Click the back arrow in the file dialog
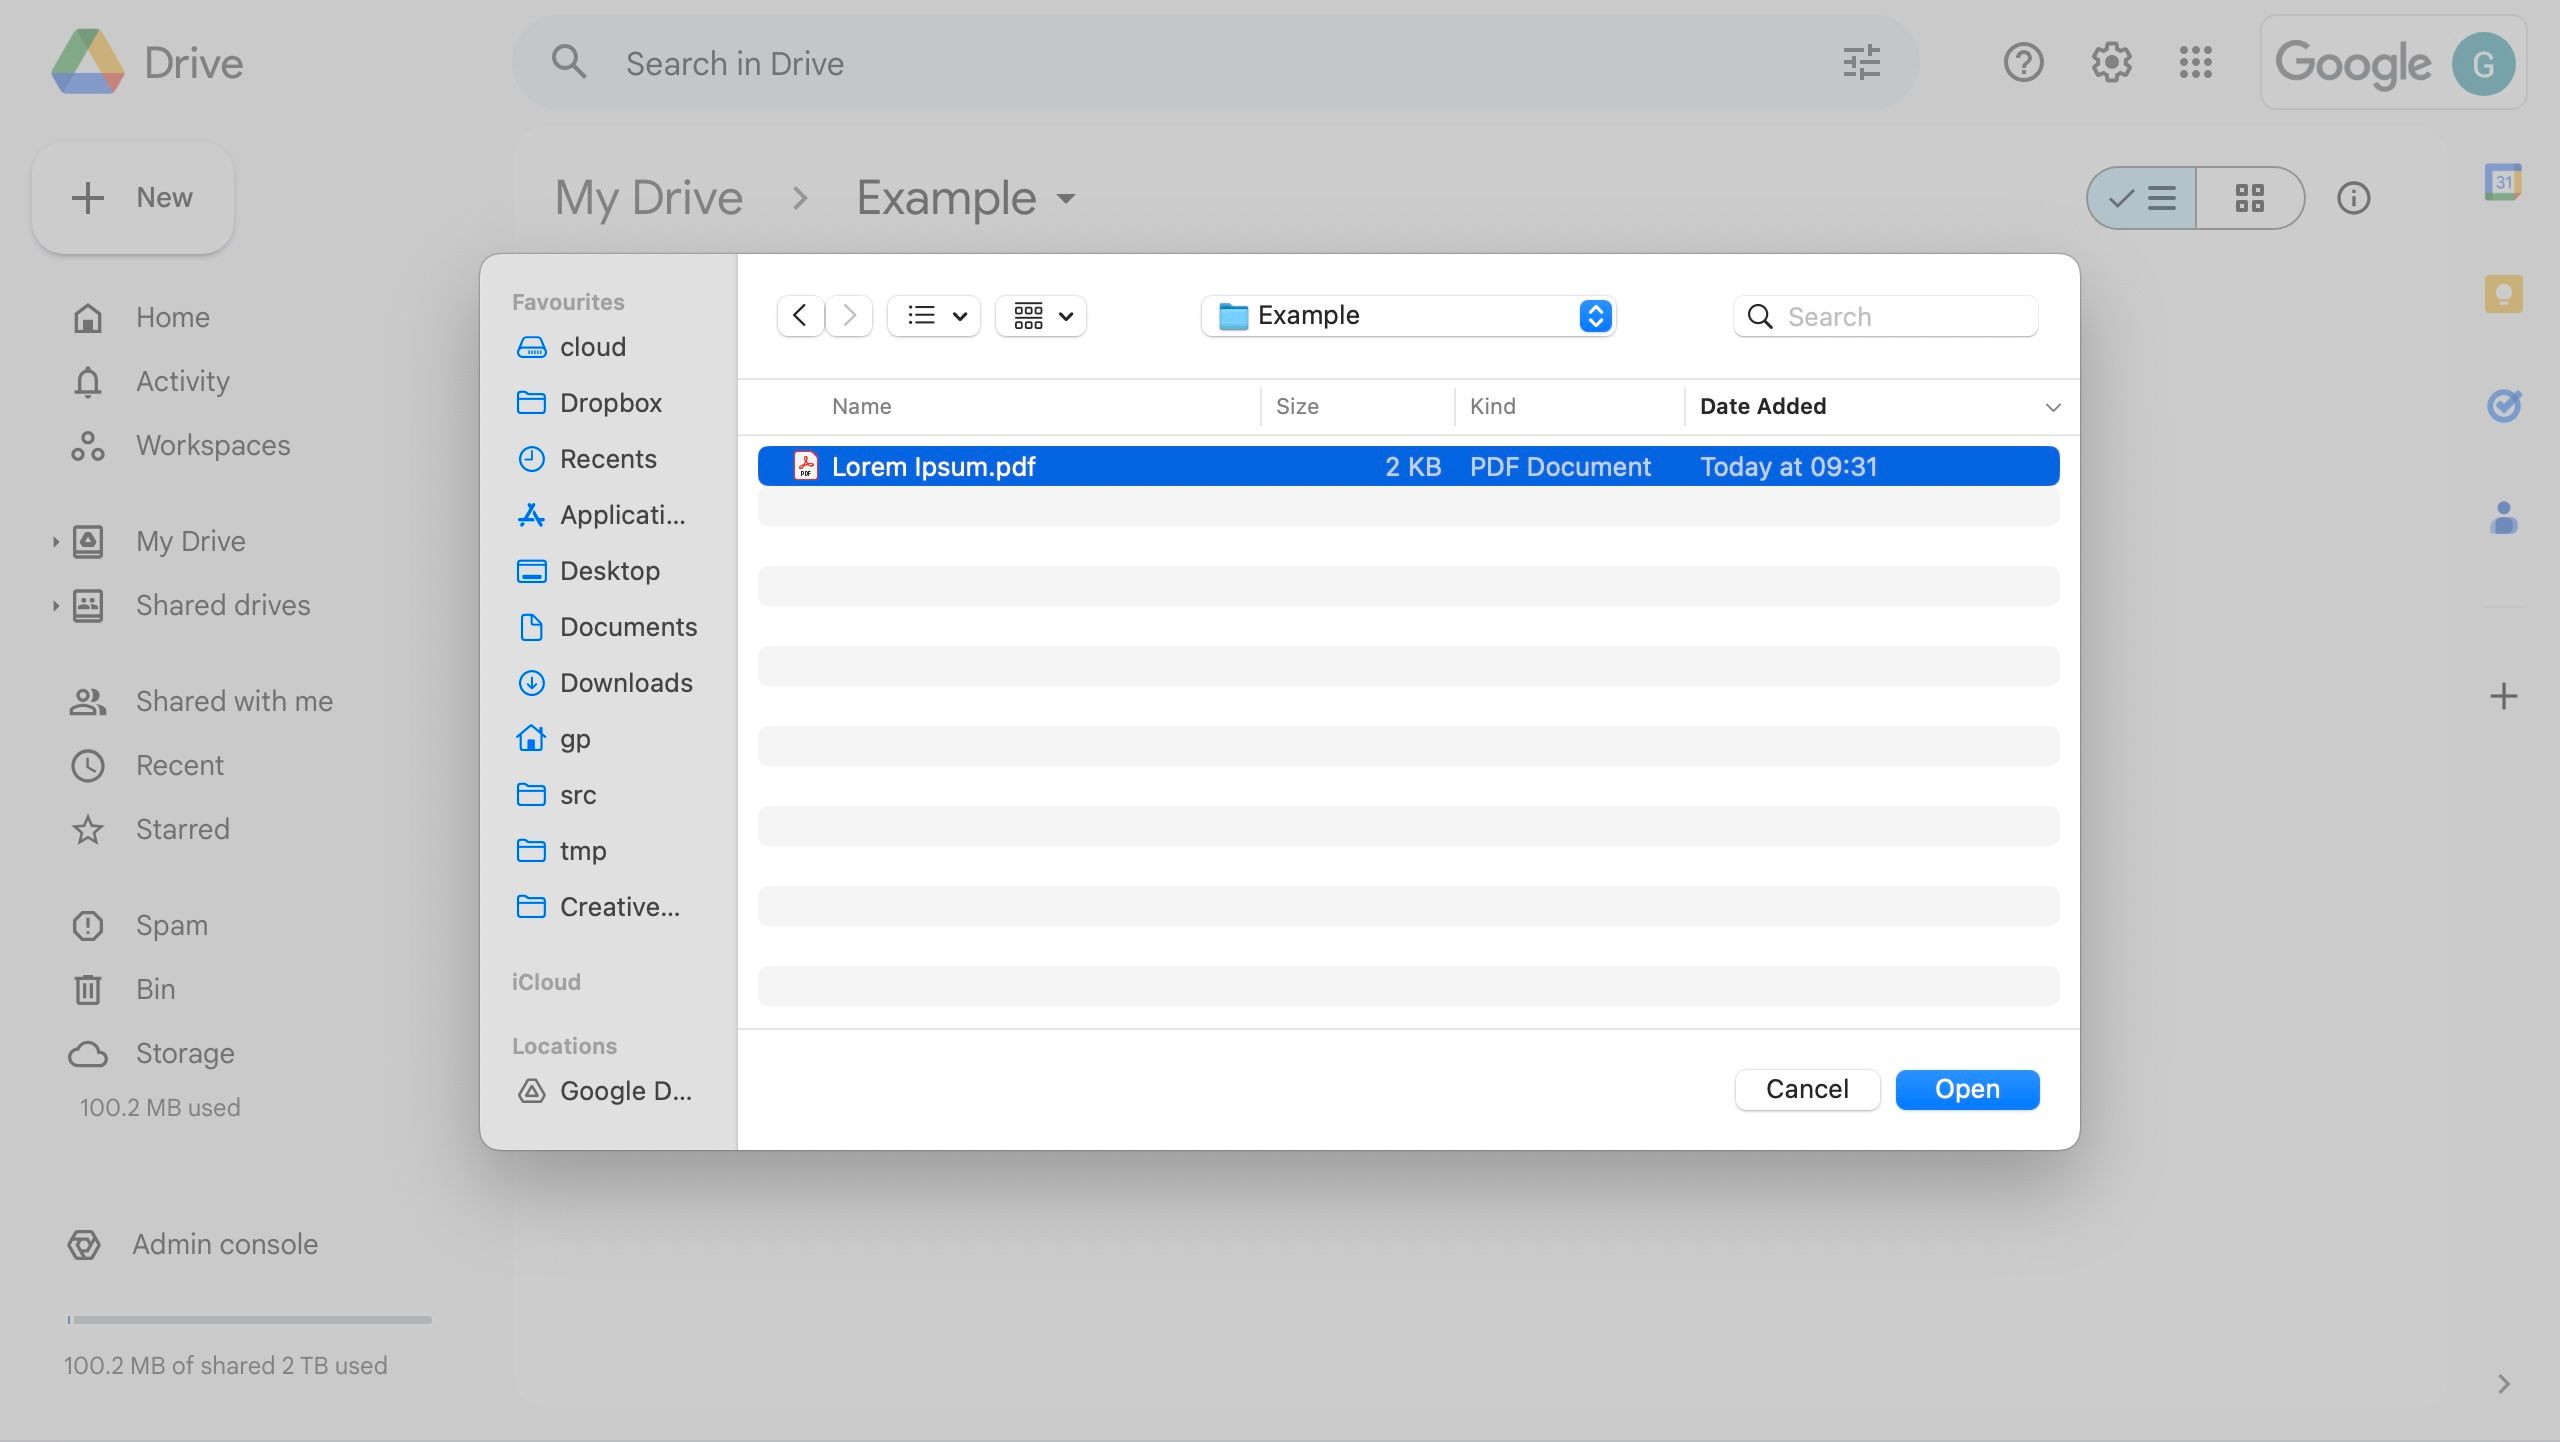 coord(798,315)
